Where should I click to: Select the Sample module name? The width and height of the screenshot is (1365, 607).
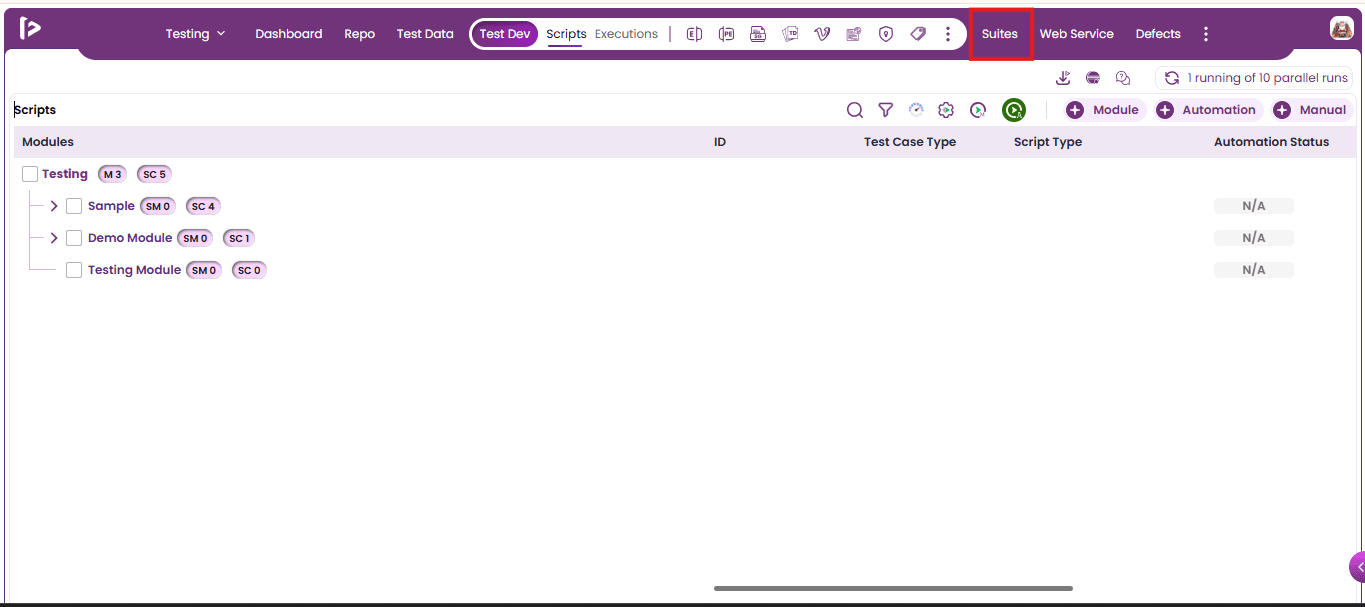coord(111,206)
